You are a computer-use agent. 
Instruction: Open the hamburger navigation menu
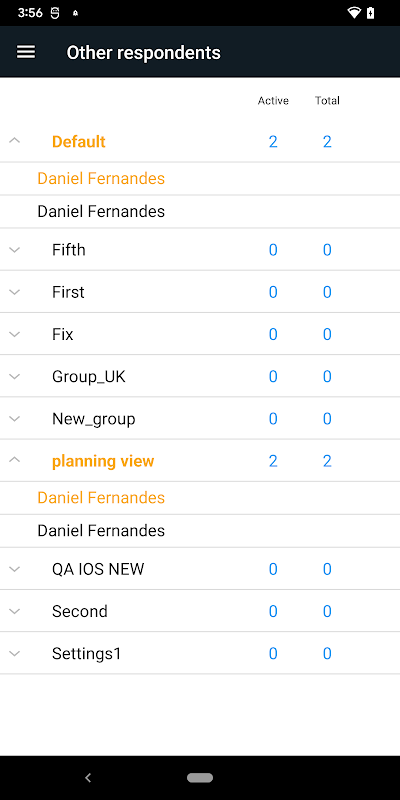(x=26, y=52)
